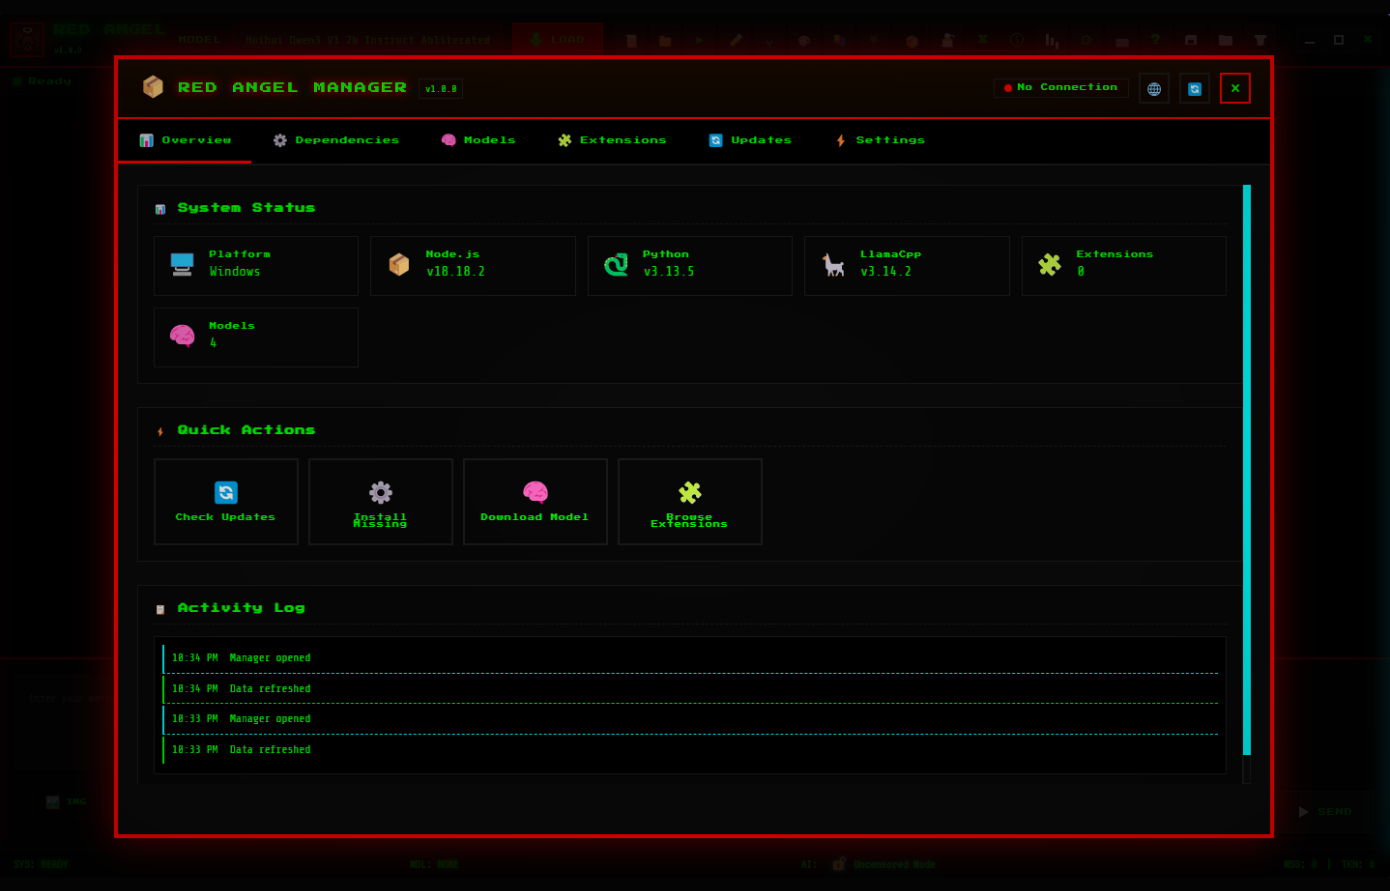Go to the Extensions tab
This screenshot has height=891, width=1390.
click(x=612, y=141)
